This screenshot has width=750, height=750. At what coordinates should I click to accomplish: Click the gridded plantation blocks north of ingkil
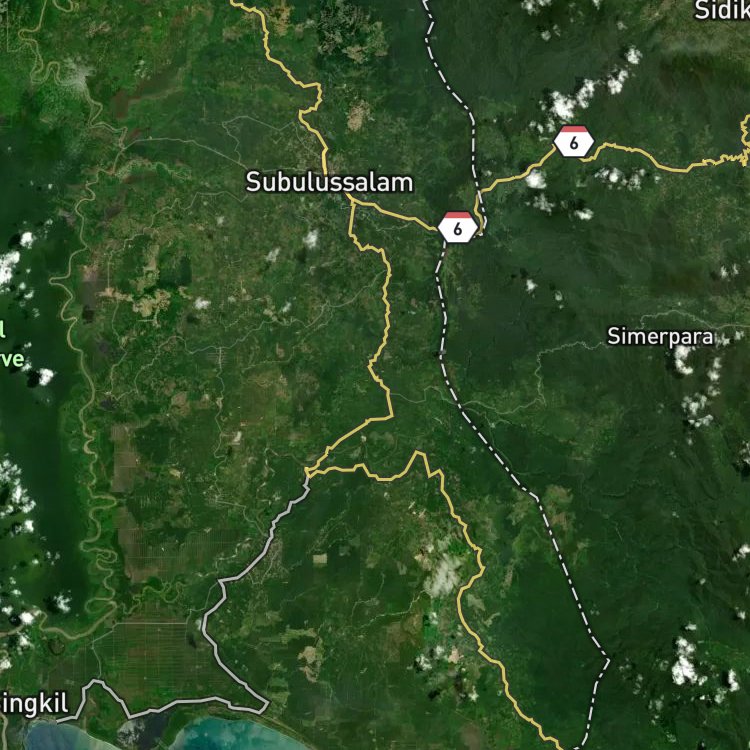(153, 651)
